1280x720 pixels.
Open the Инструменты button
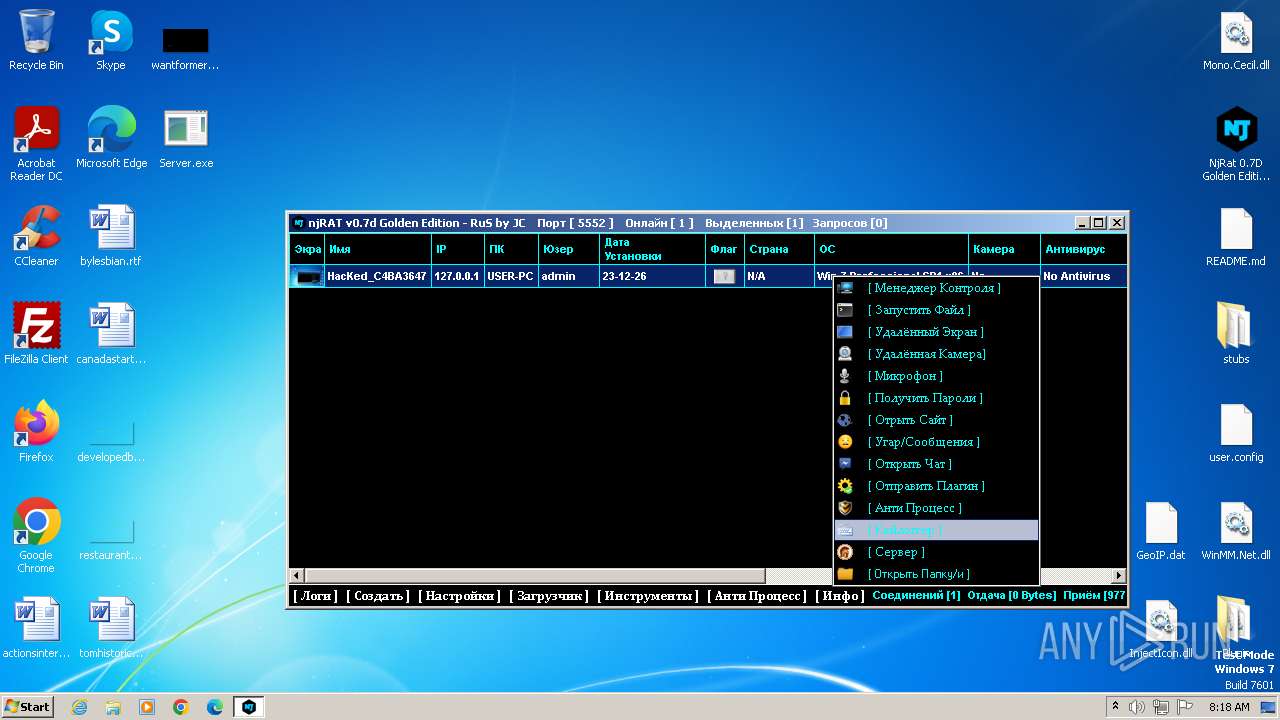pos(648,596)
